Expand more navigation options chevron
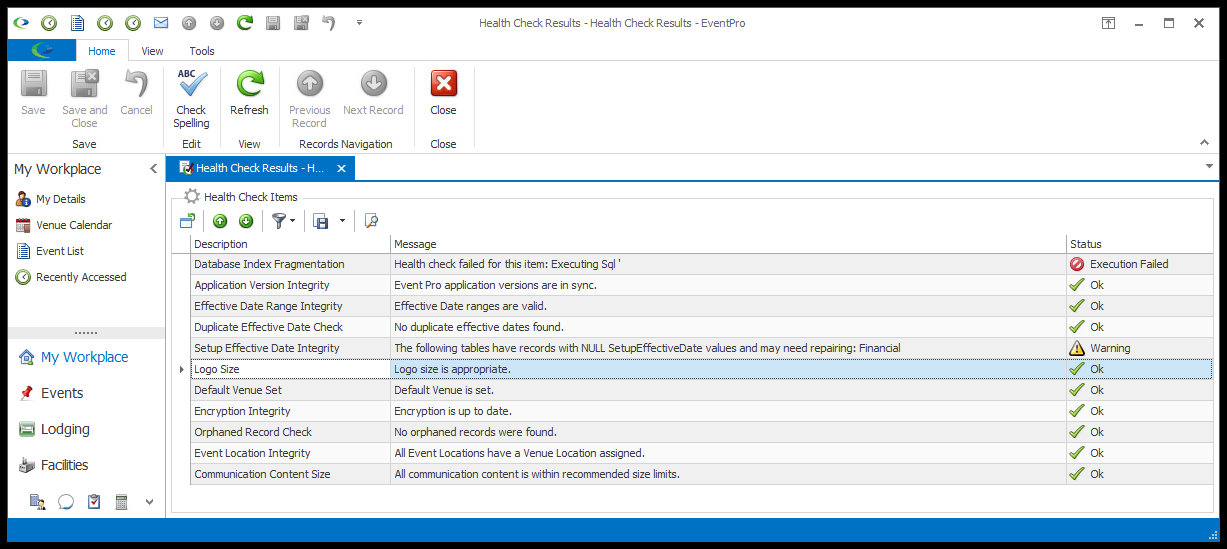Screen dimensions: 1227x549 tap(150, 502)
